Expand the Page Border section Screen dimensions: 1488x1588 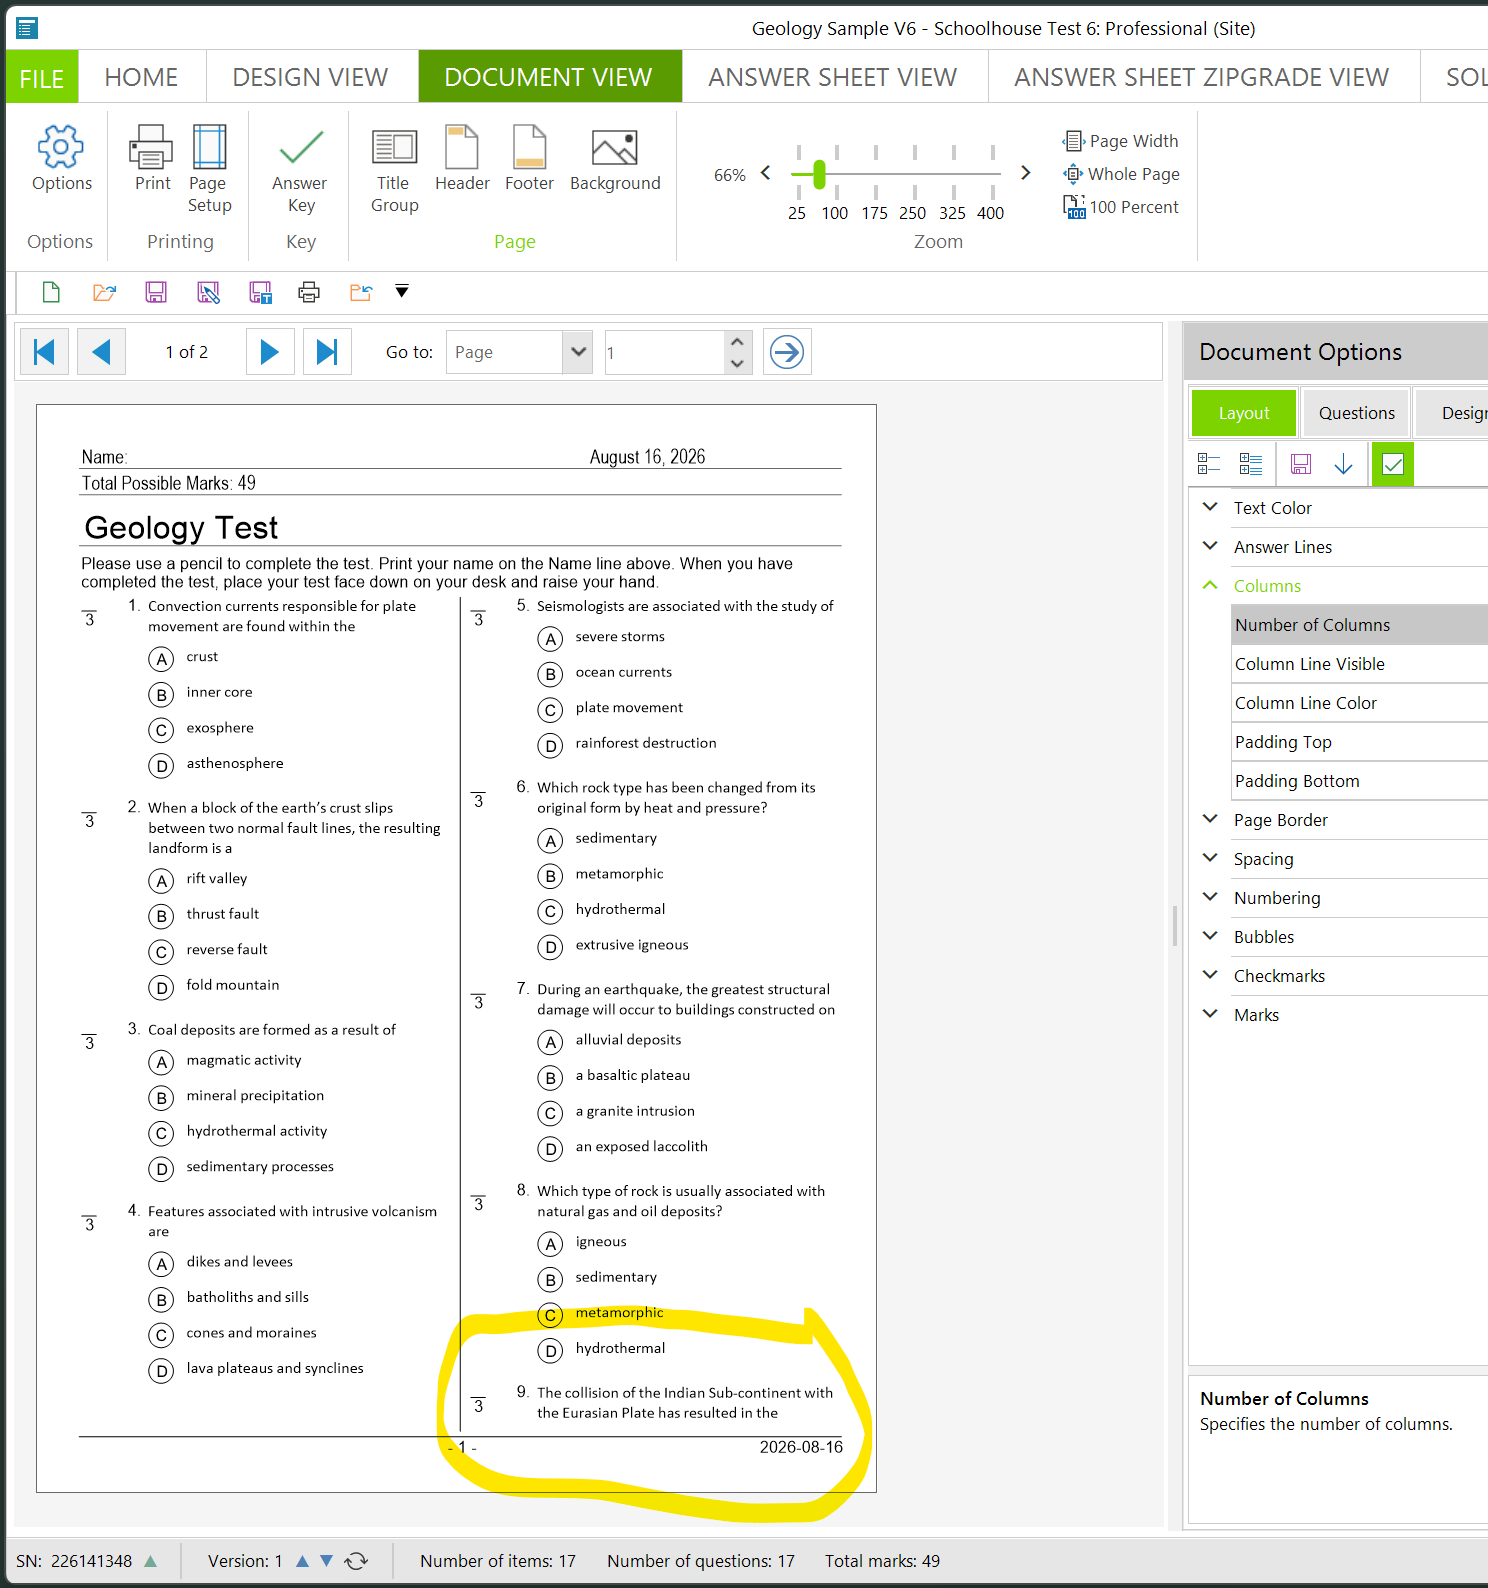pos(1210,819)
